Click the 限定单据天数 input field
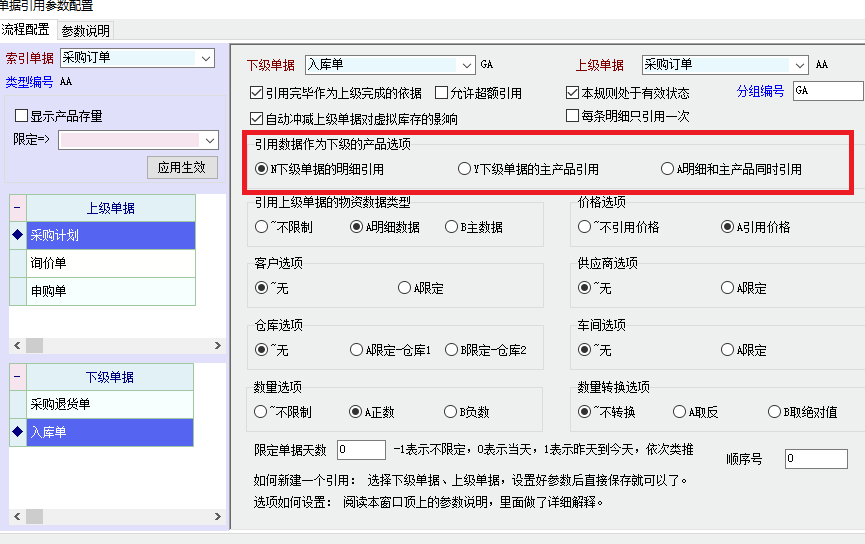The width and height of the screenshot is (865, 544). [x=360, y=450]
